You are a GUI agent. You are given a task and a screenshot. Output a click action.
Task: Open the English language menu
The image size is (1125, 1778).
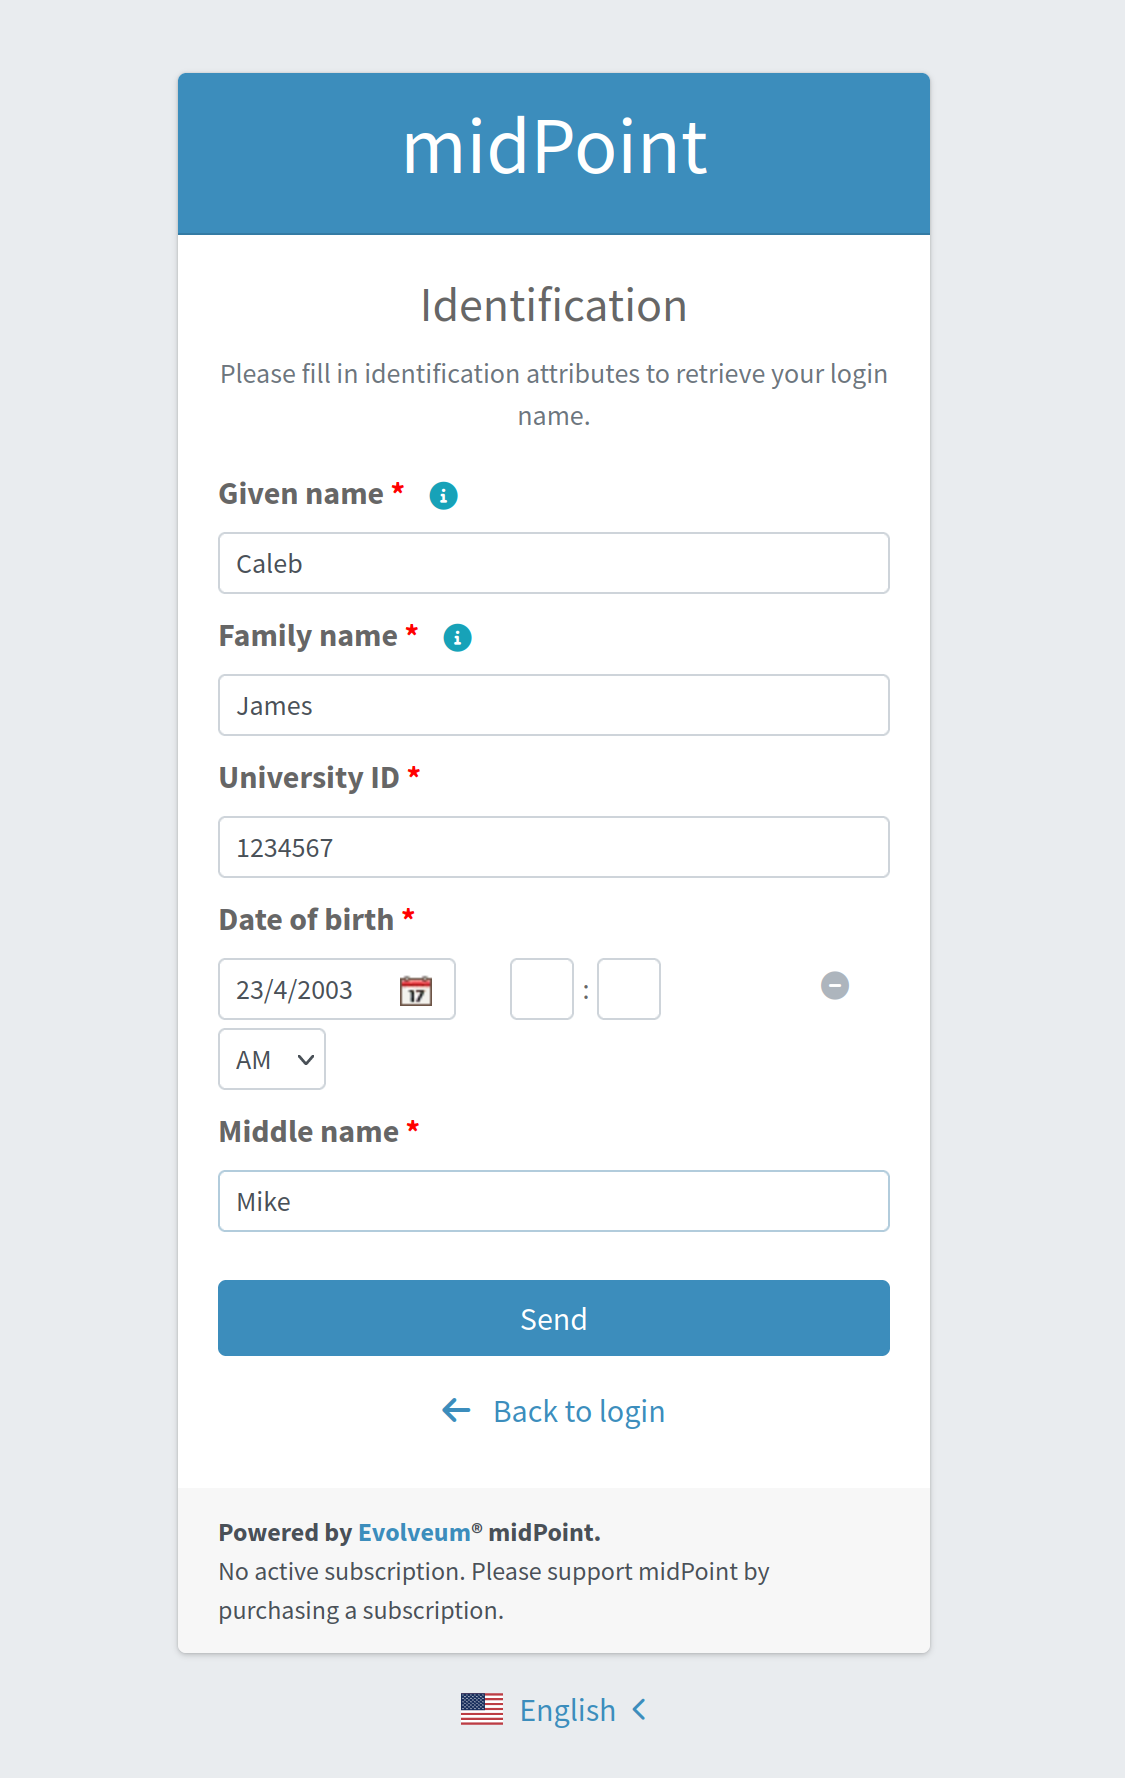567,1710
